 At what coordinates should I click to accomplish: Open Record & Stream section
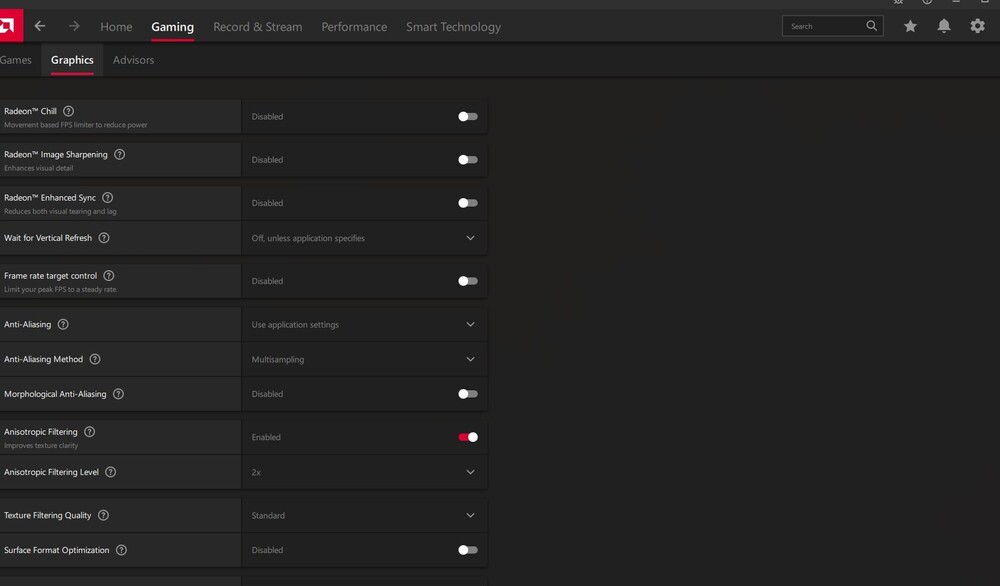(257, 27)
